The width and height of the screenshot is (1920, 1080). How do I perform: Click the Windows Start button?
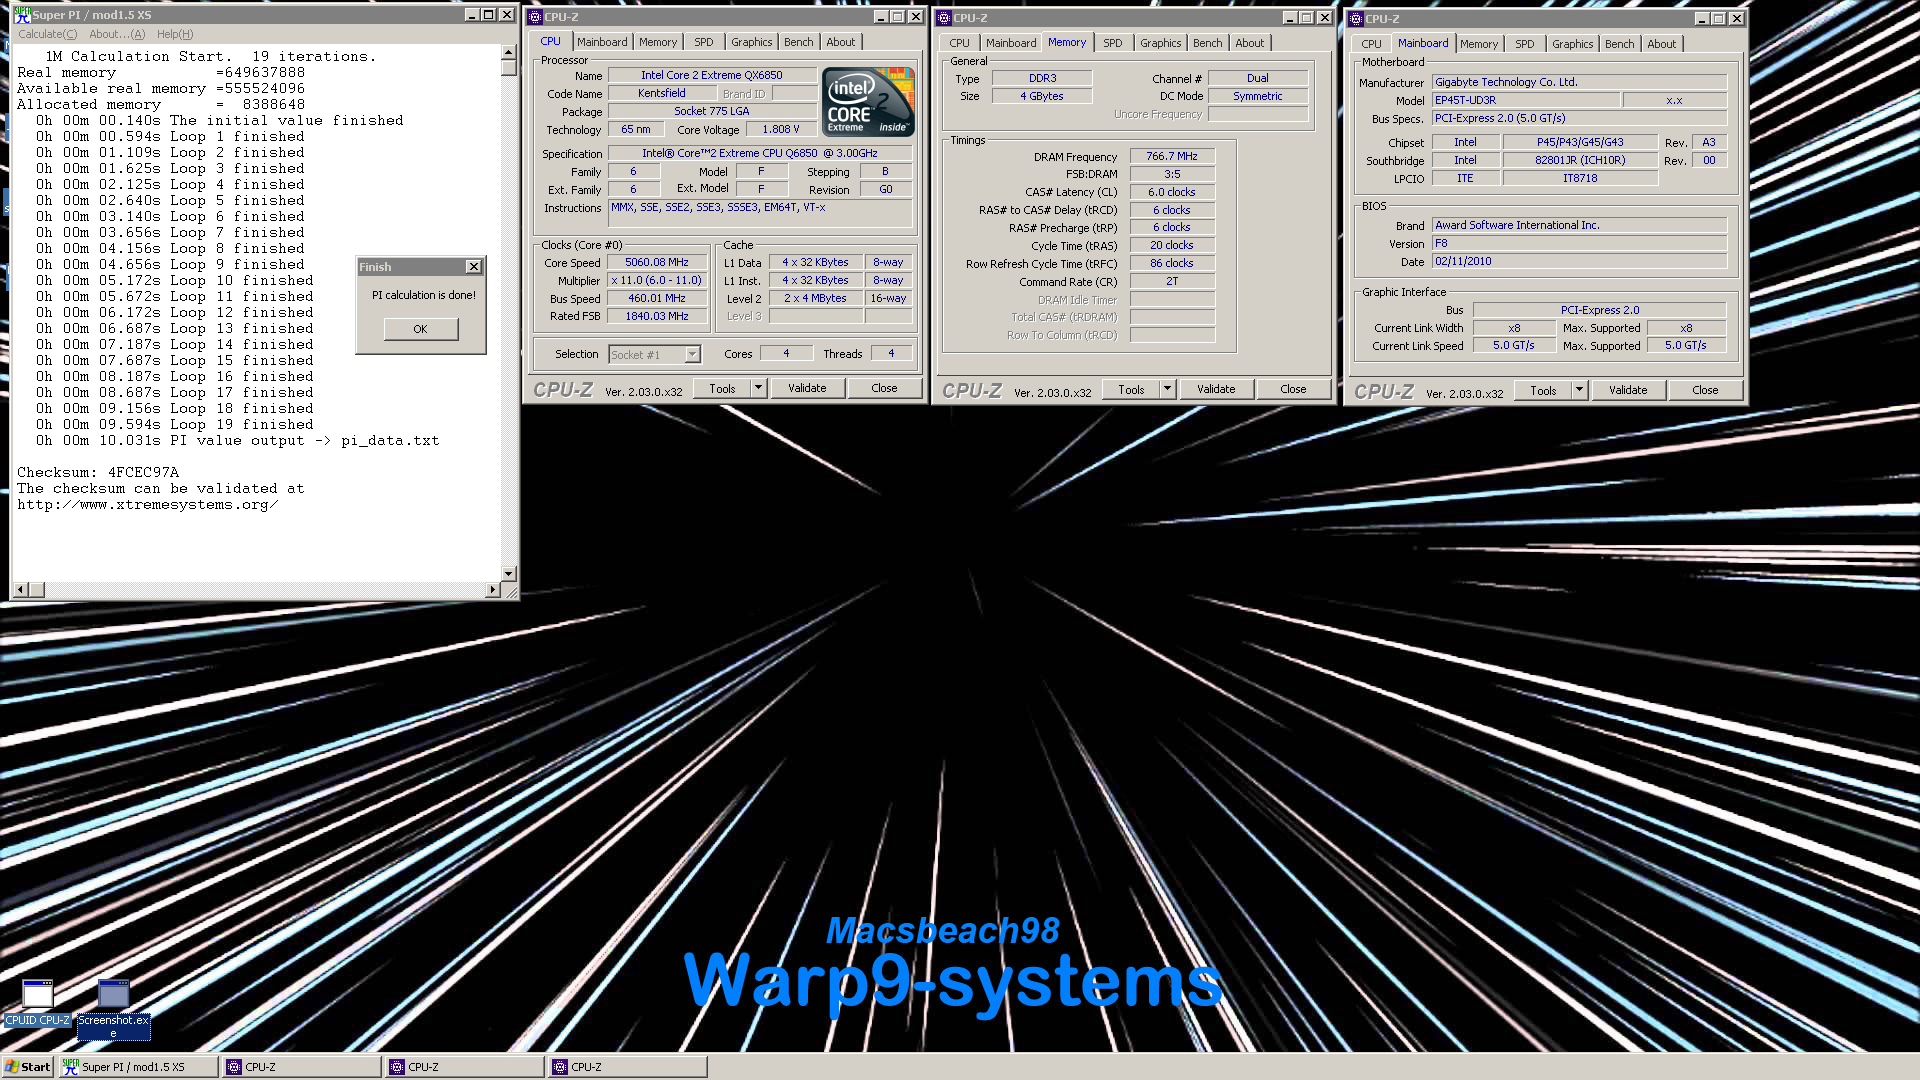(x=27, y=1067)
